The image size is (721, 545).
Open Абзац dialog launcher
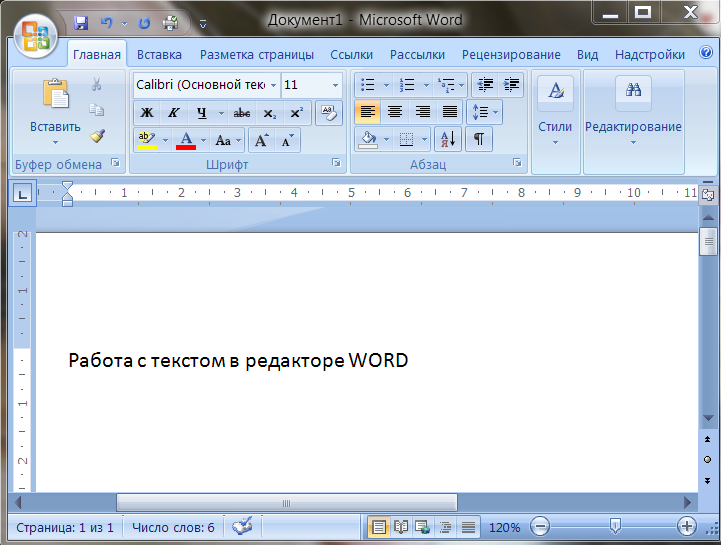tap(517, 163)
